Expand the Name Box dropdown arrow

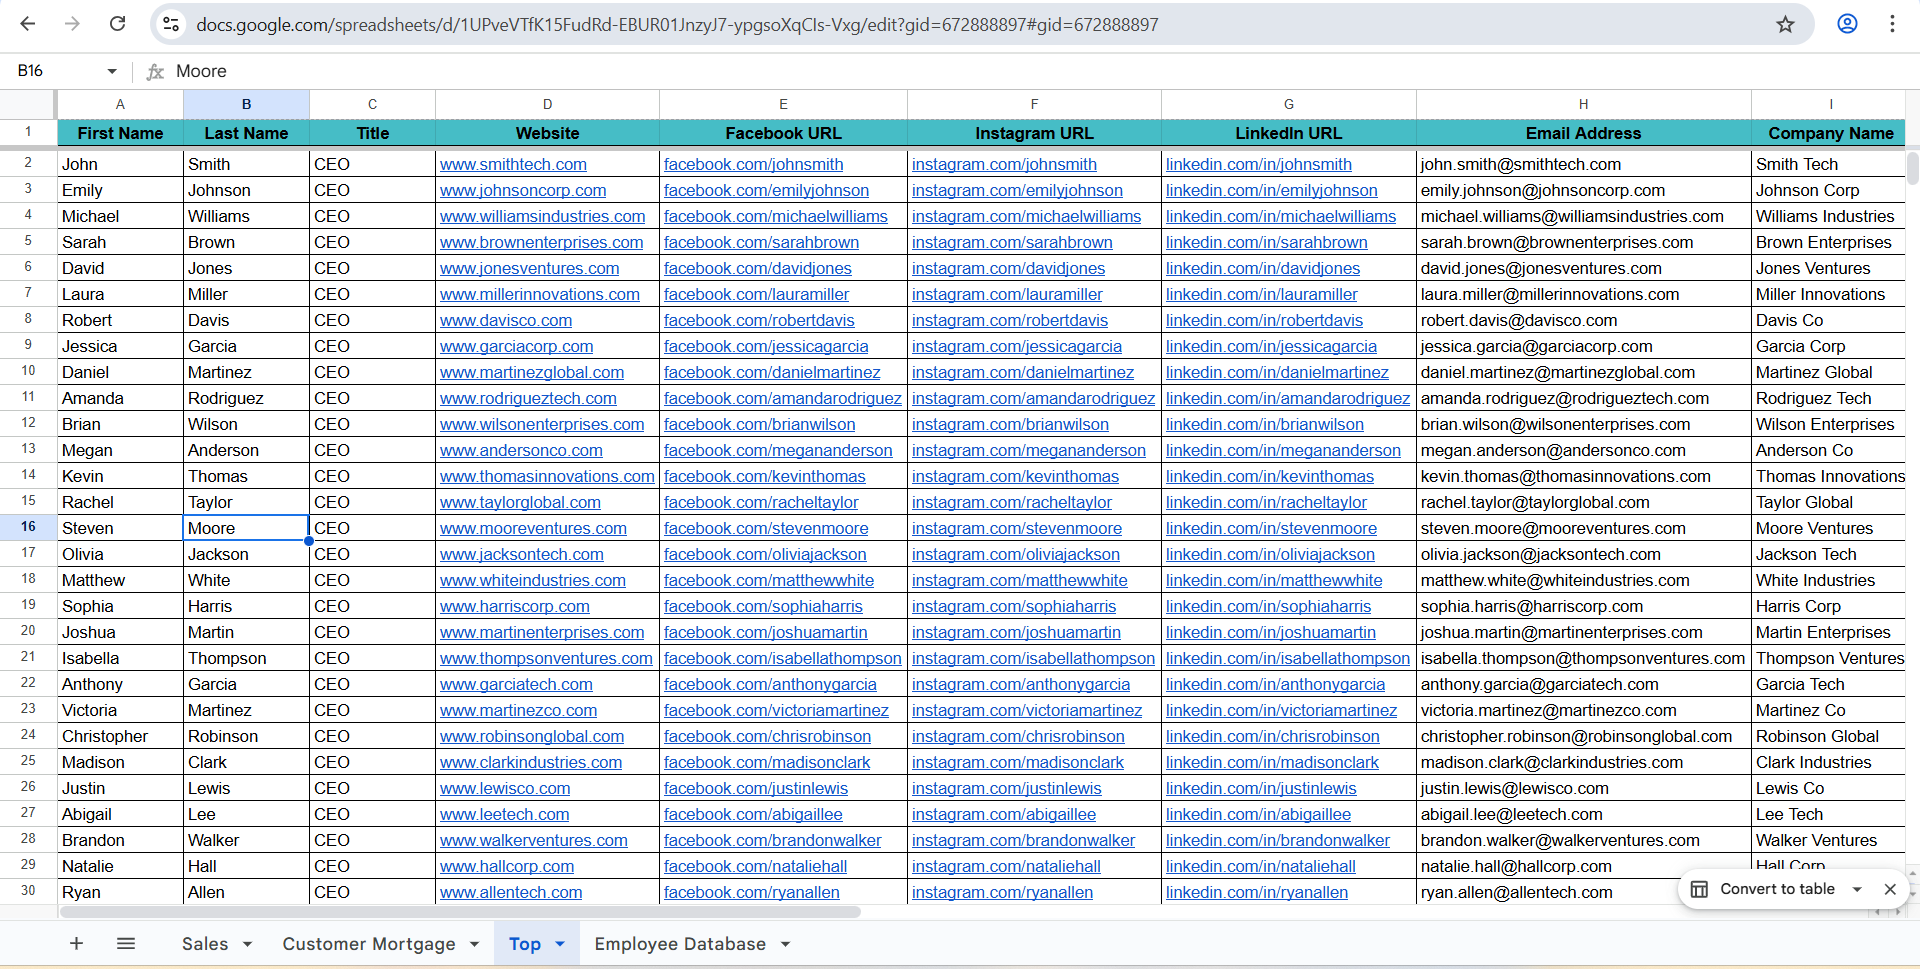(112, 71)
